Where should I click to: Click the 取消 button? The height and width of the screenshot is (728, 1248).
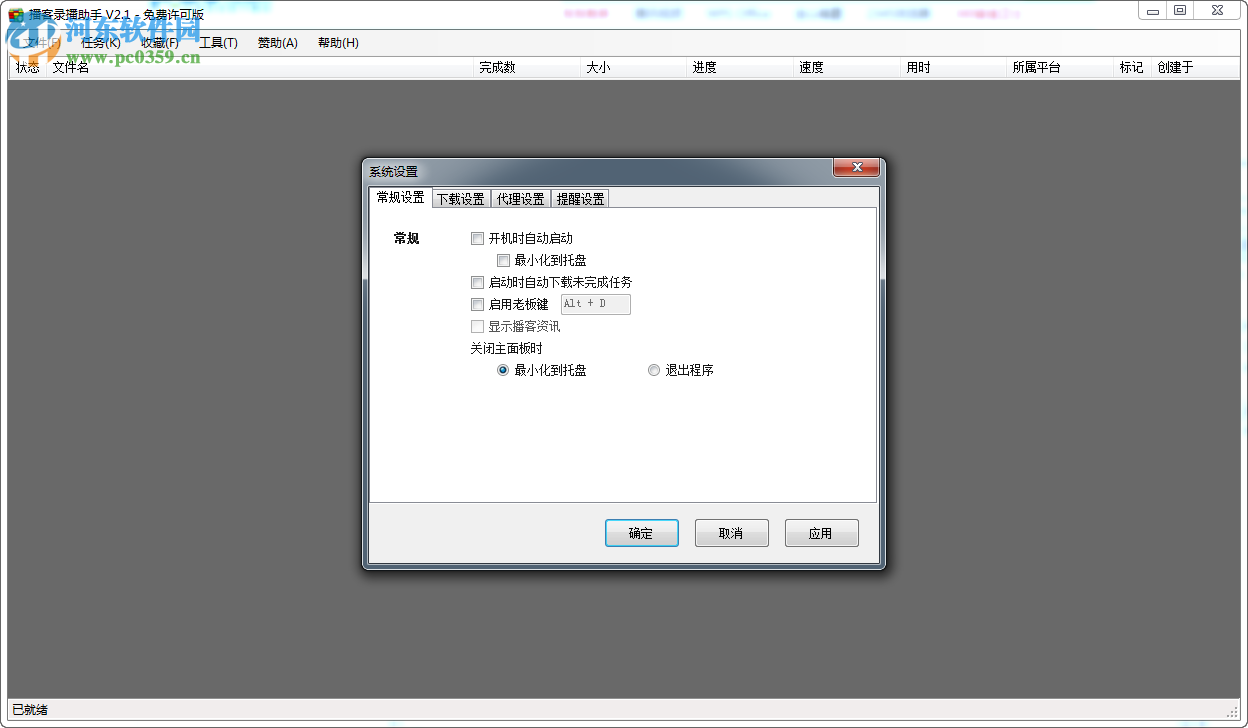pos(731,533)
